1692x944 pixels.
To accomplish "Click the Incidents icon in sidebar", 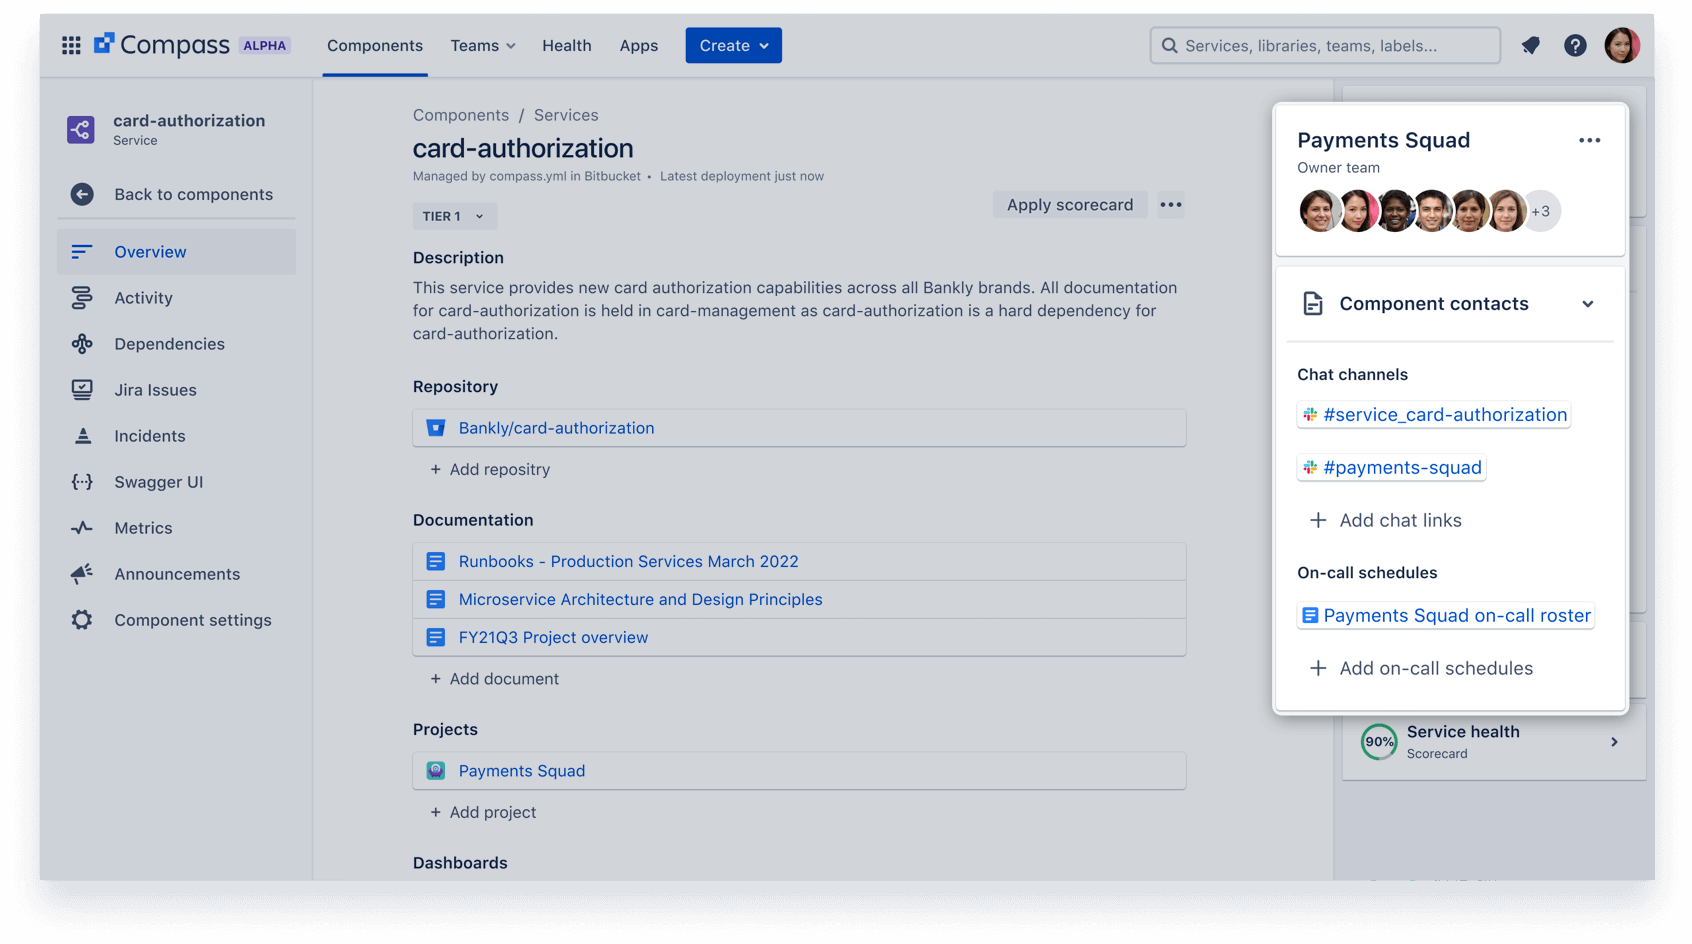I will tap(82, 436).
